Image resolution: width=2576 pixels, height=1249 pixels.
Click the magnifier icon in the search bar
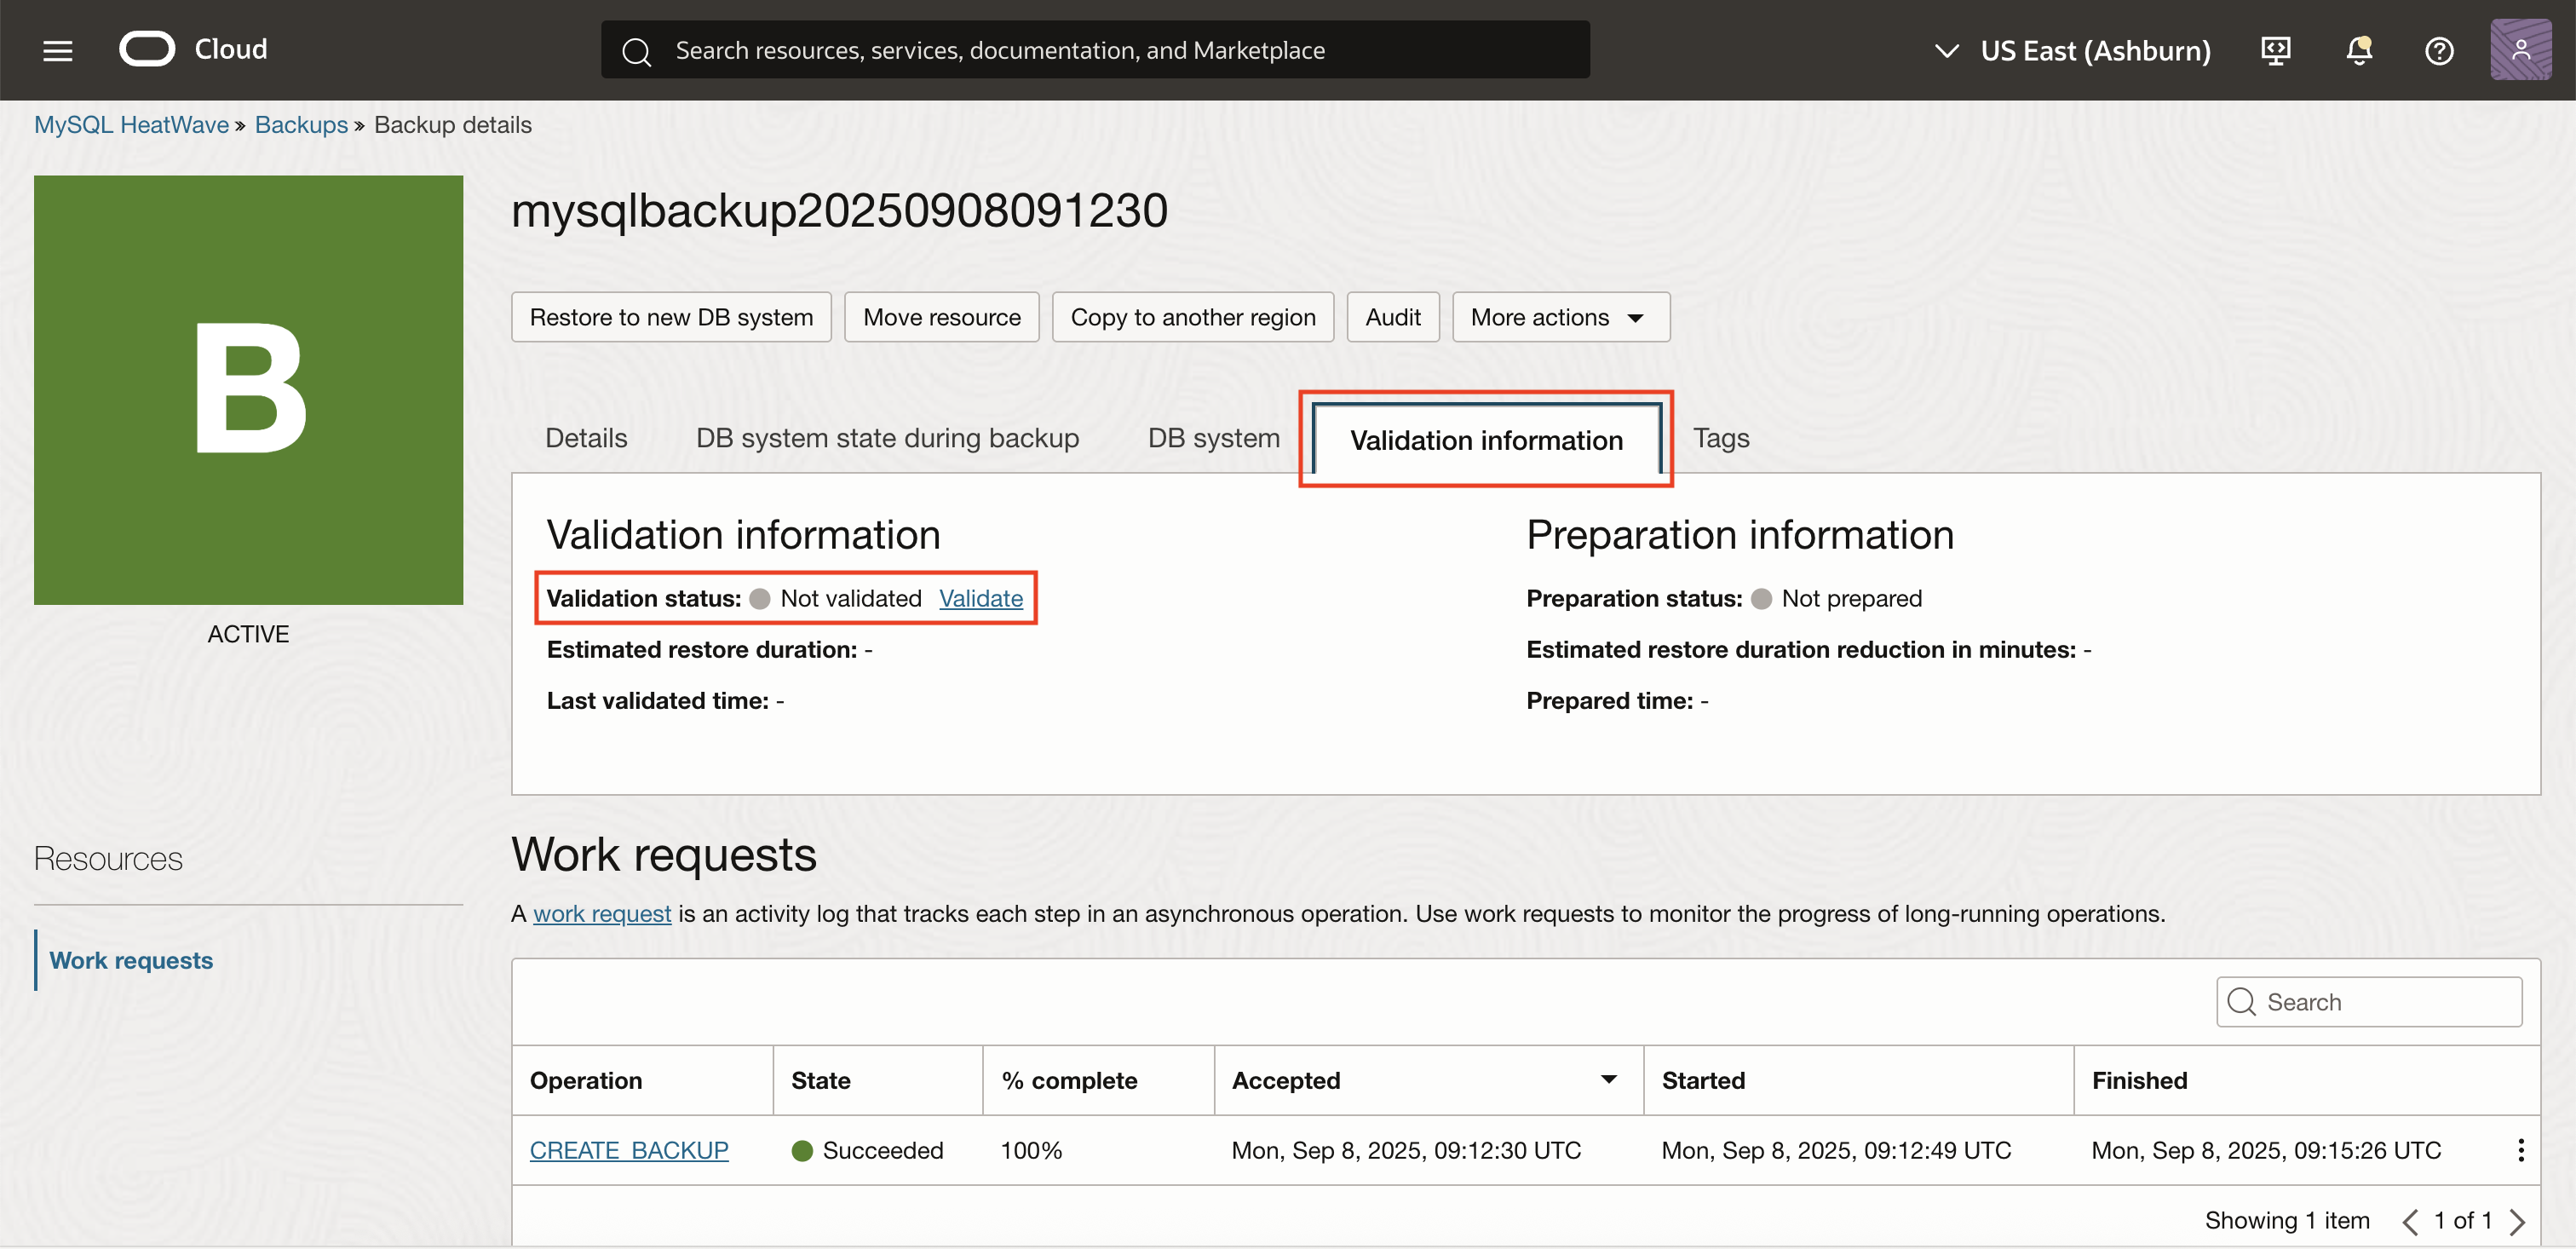click(638, 49)
